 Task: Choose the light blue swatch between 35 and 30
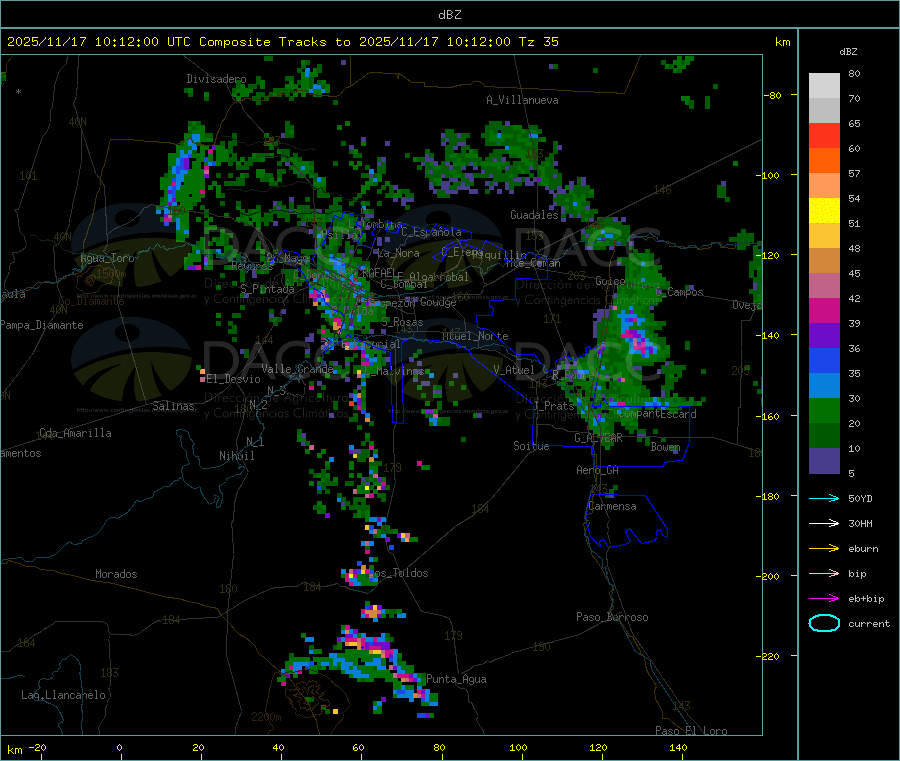click(824, 386)
